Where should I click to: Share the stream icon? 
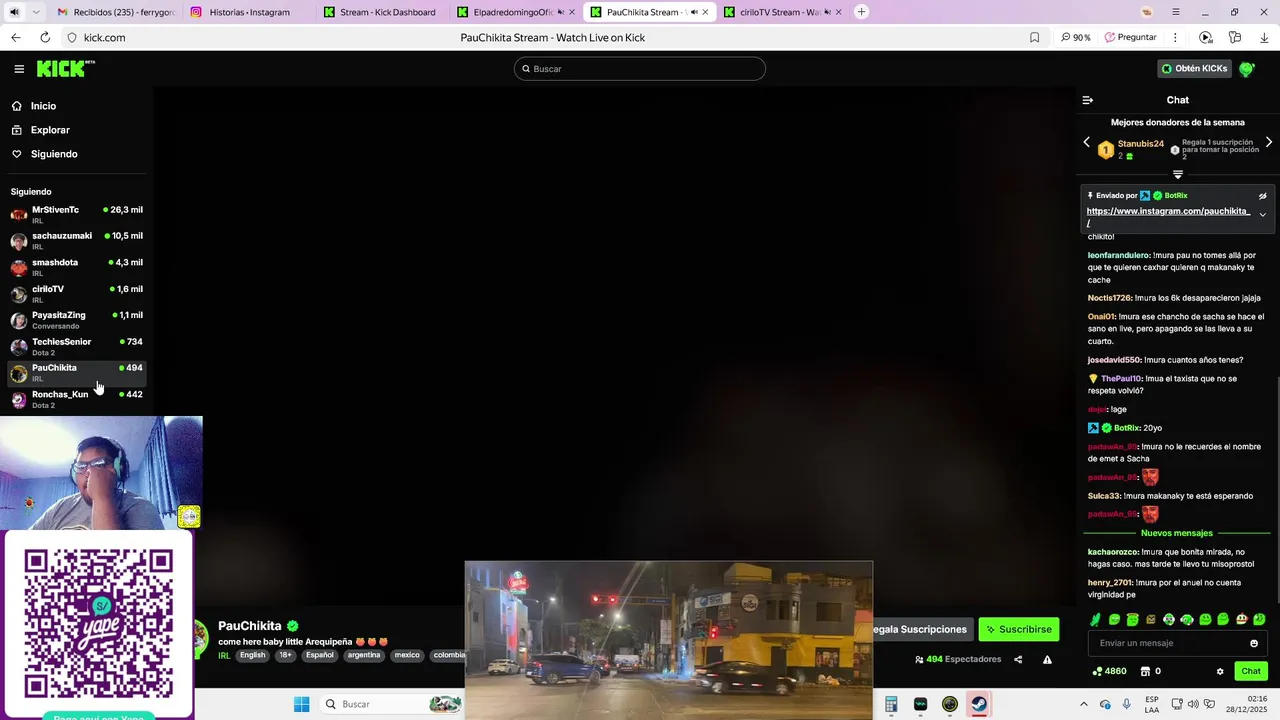point(1018,660)
